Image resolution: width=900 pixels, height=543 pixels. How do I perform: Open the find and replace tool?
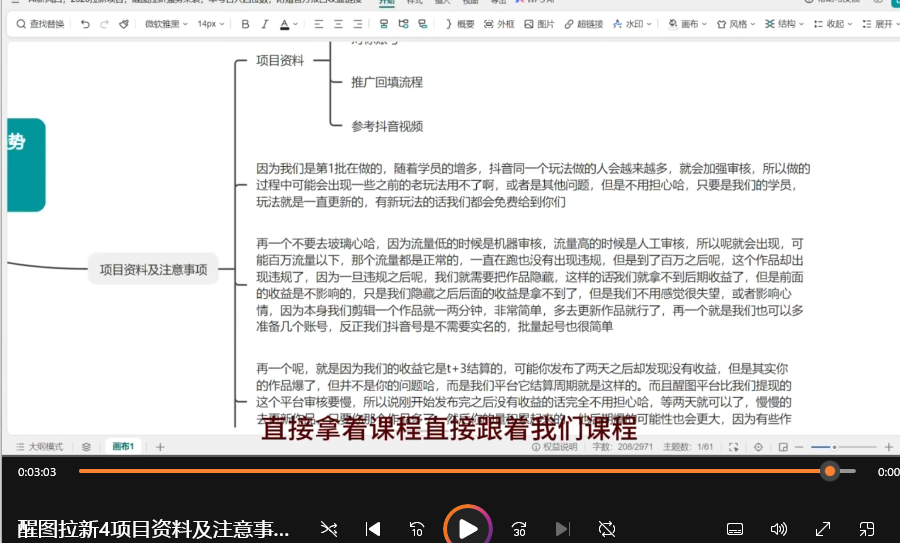[40, 24]
